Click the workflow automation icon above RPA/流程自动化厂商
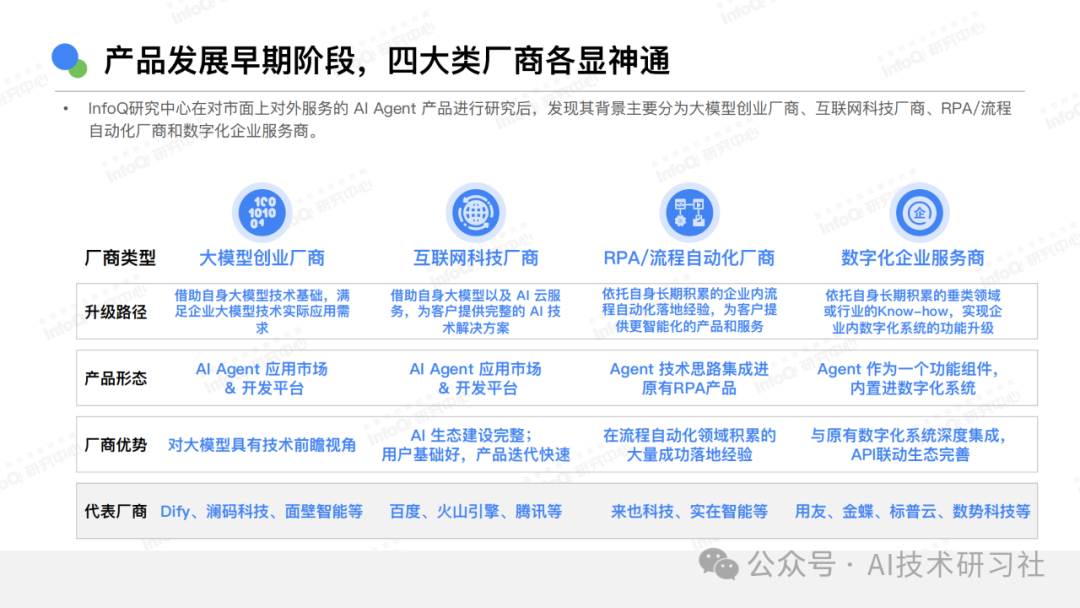This screenshot has height=608, width=1080. [689, 213]
